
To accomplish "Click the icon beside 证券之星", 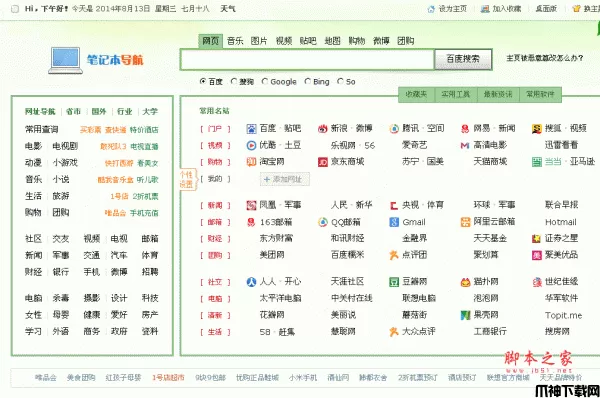I will coord(536,239).
